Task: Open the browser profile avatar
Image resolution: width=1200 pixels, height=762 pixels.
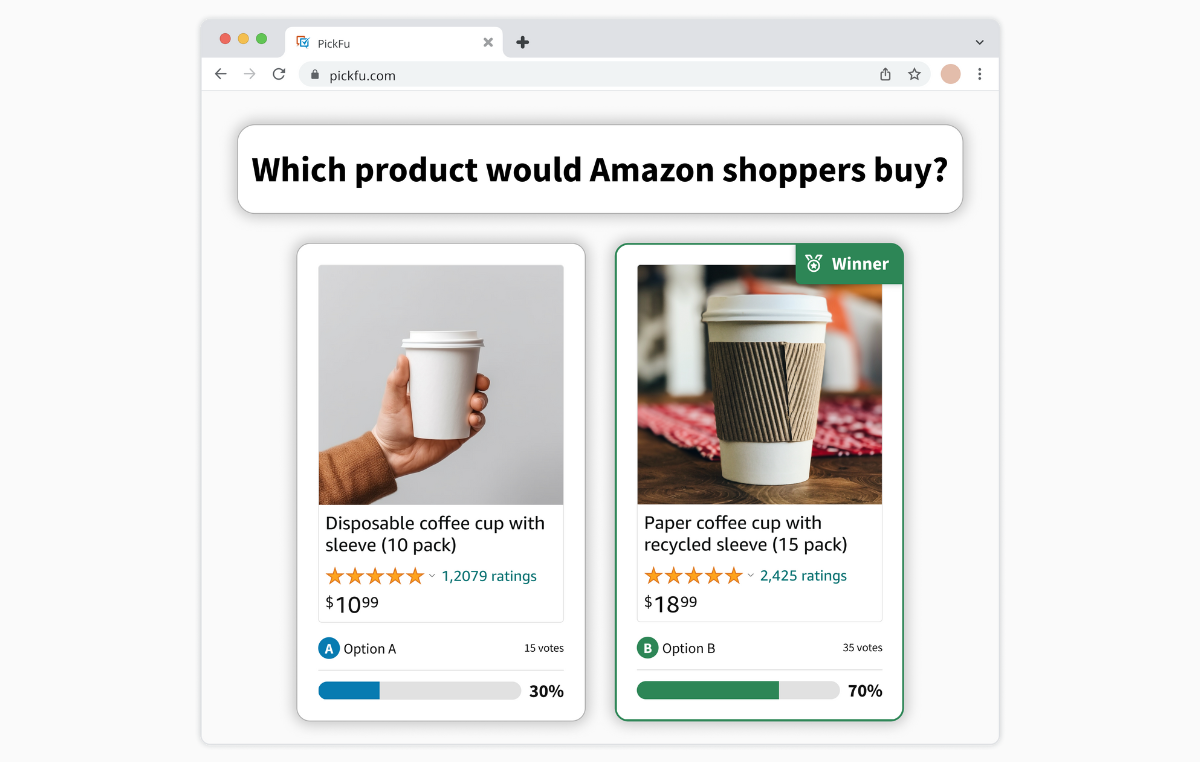Action: click(950, 74)
